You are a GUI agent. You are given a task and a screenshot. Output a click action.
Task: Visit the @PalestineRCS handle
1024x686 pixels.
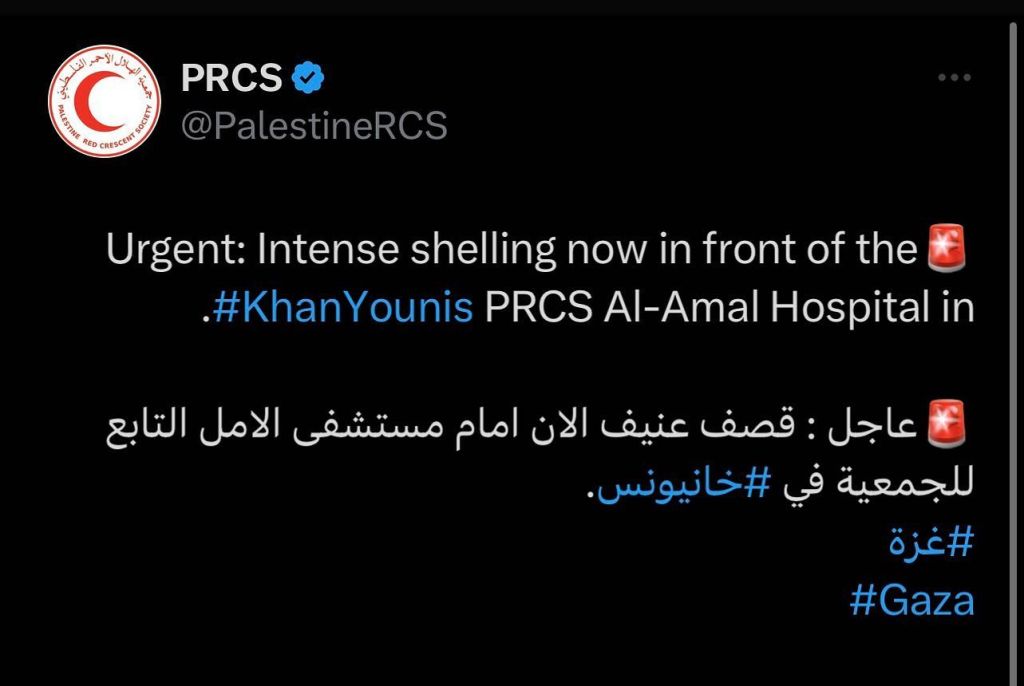[x=314, y=125]
